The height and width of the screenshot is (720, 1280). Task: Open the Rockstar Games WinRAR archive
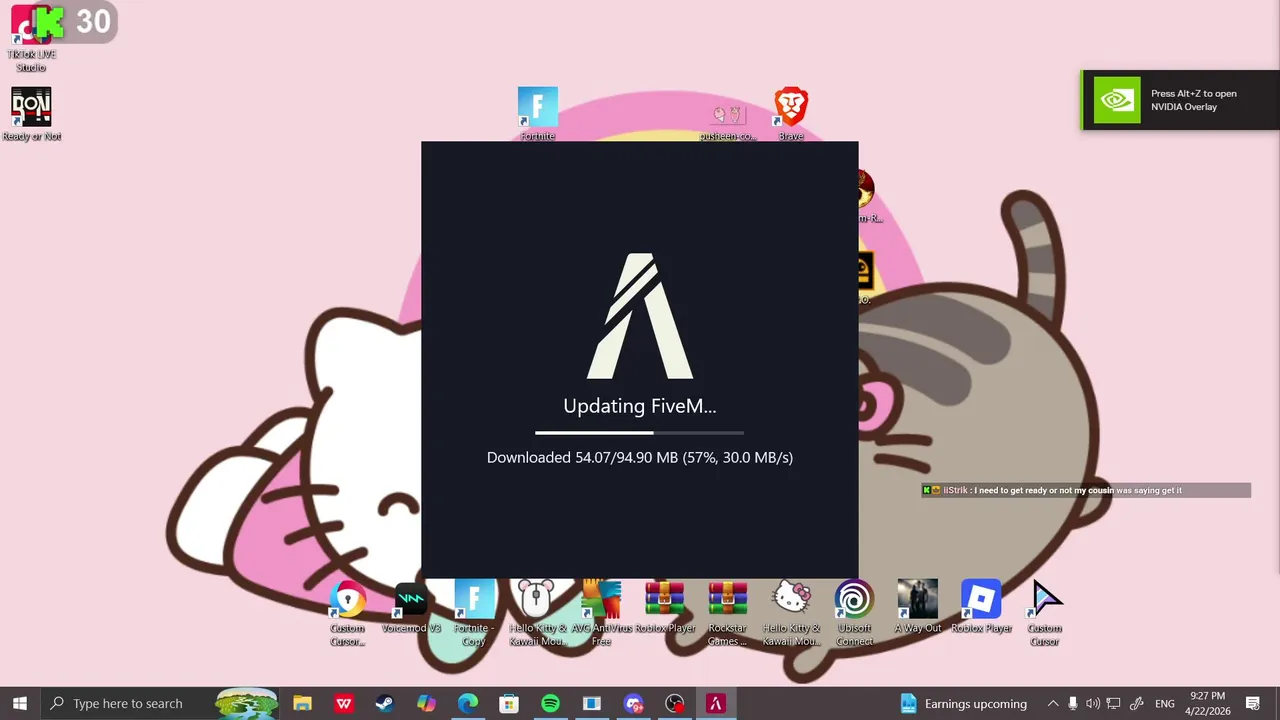[x=728, y=612]
